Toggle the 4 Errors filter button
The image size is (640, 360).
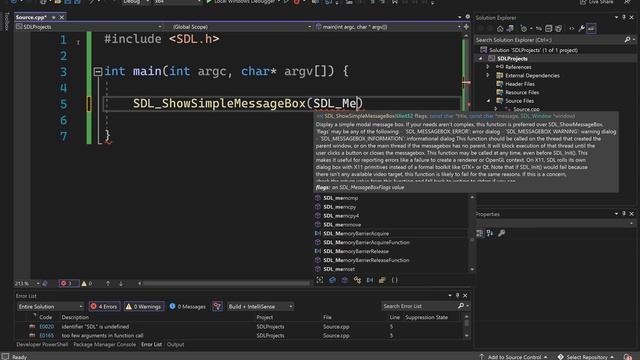[x=104, y=307]
